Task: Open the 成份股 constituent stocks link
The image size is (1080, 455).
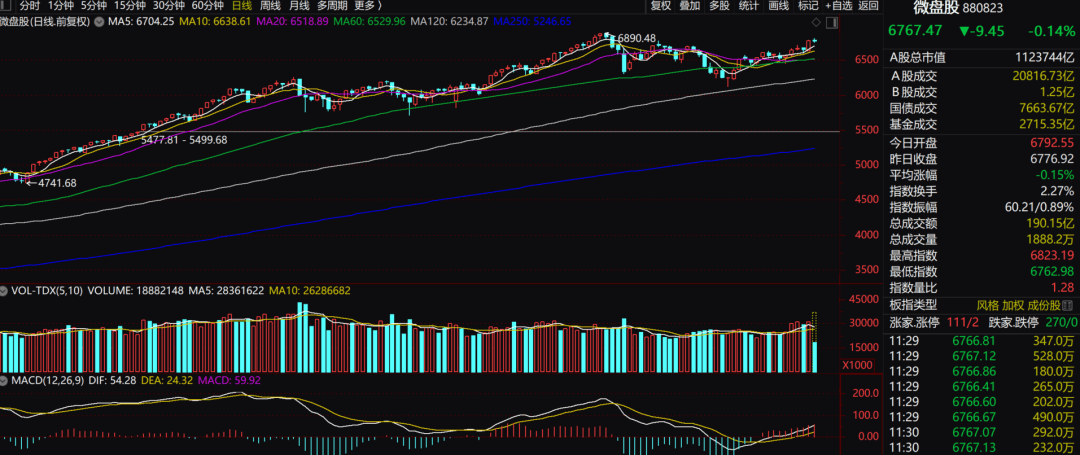Action: coord(1052,305)
